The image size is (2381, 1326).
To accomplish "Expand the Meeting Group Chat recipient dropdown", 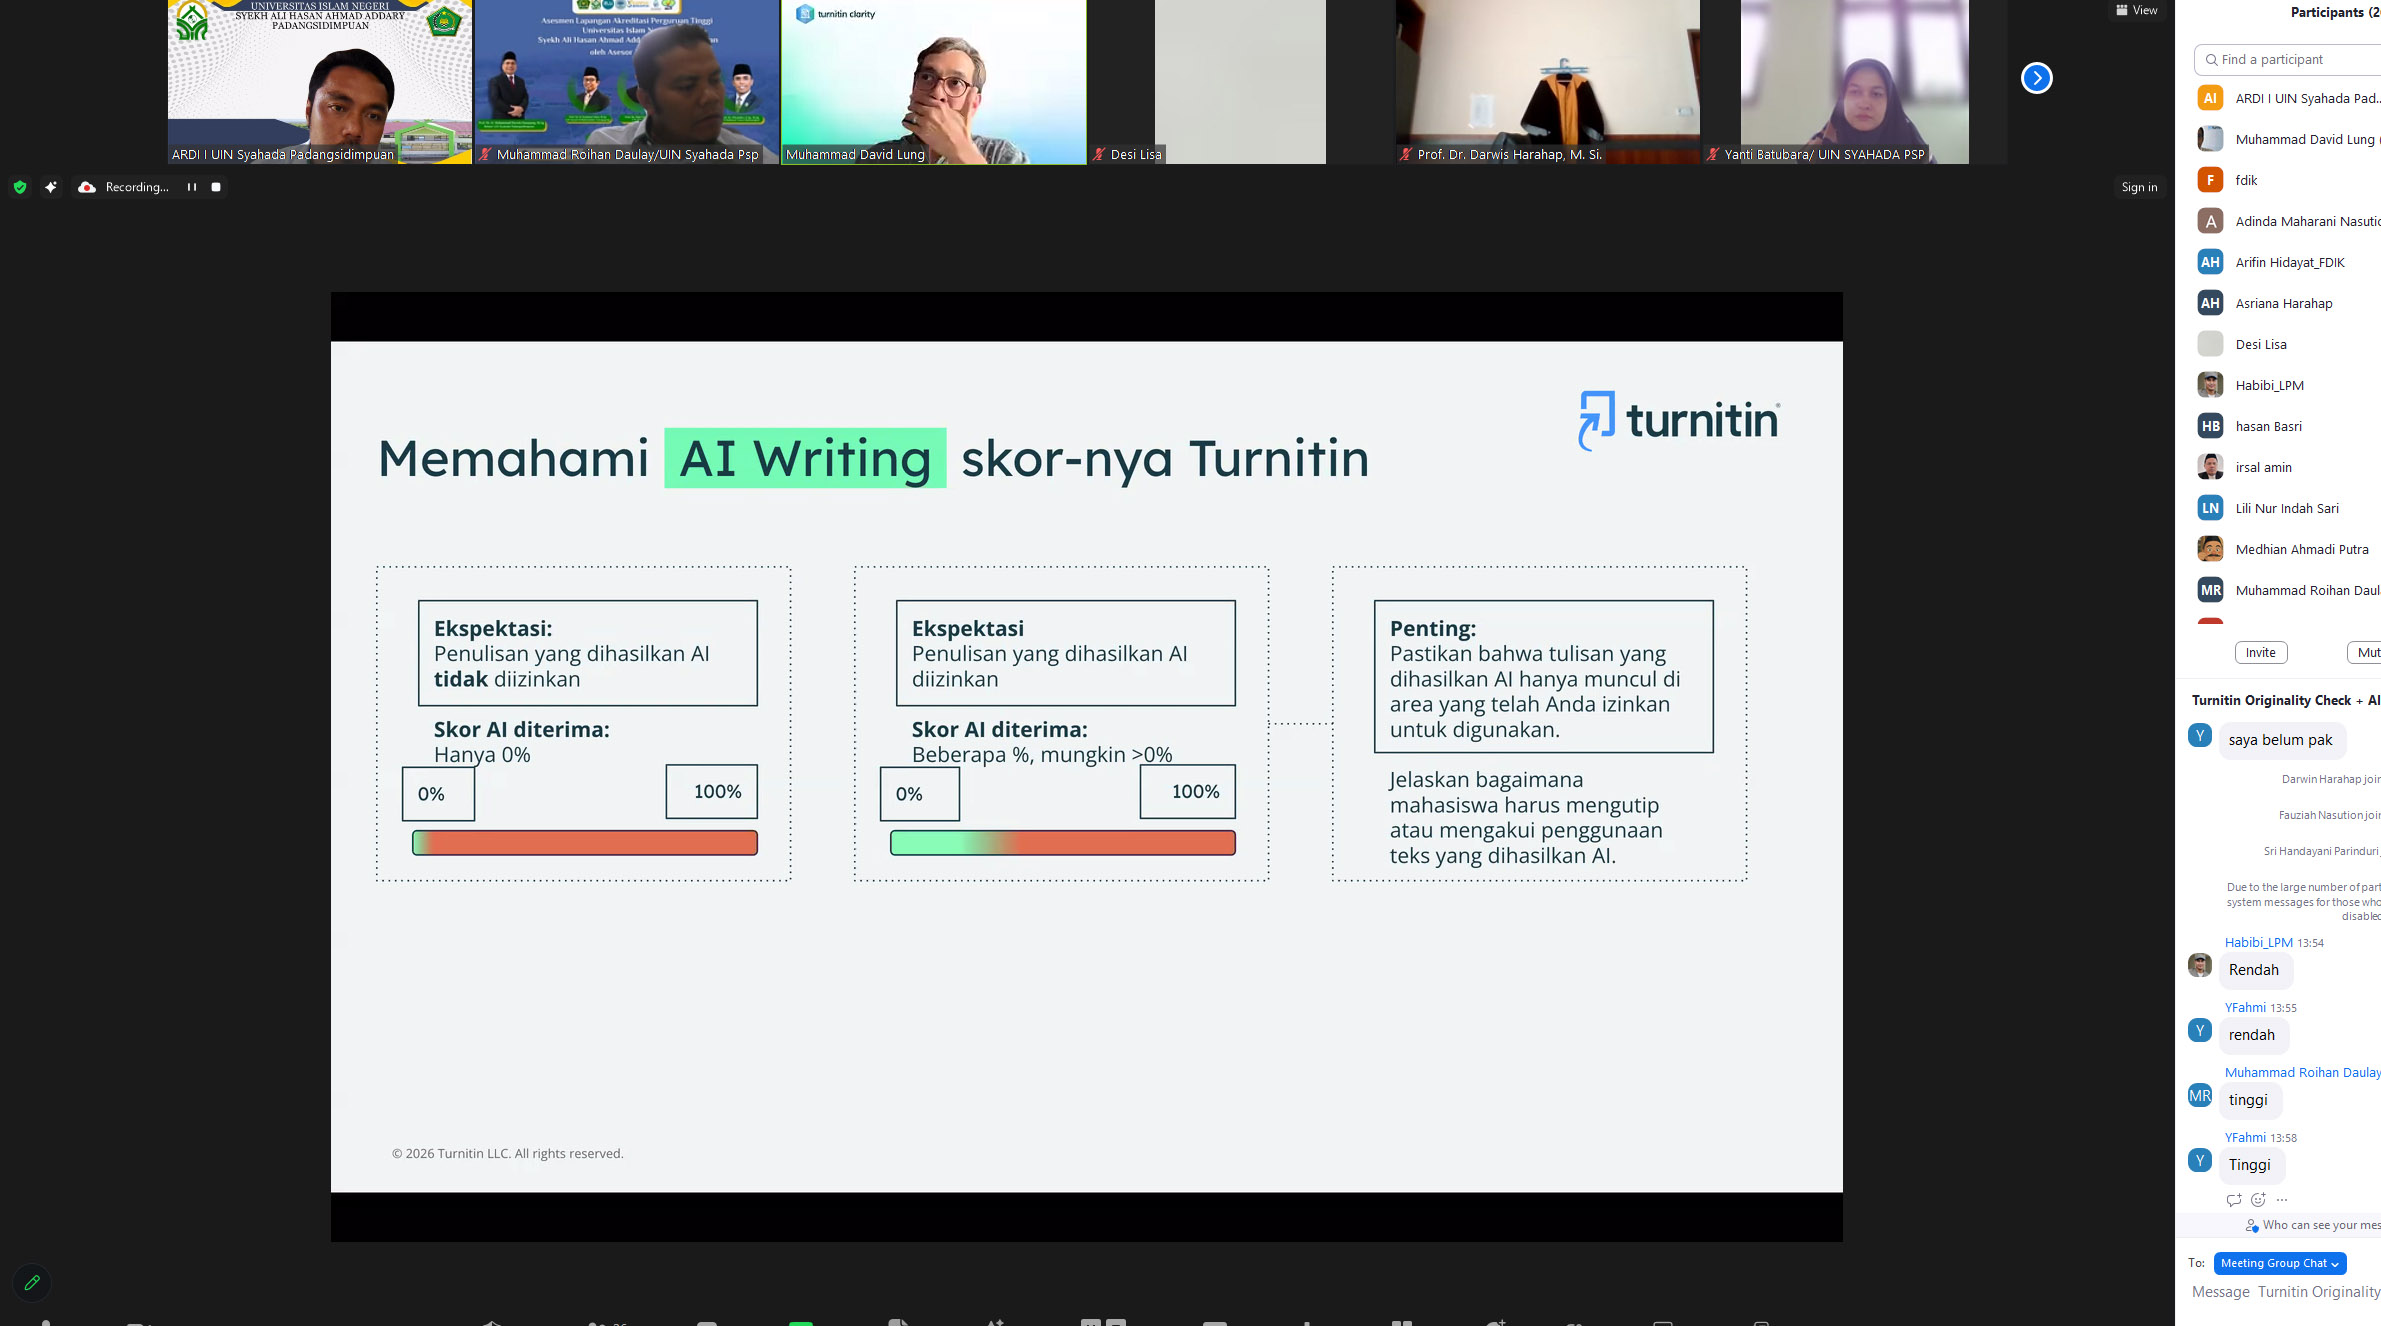I will coord(2279,1263).
